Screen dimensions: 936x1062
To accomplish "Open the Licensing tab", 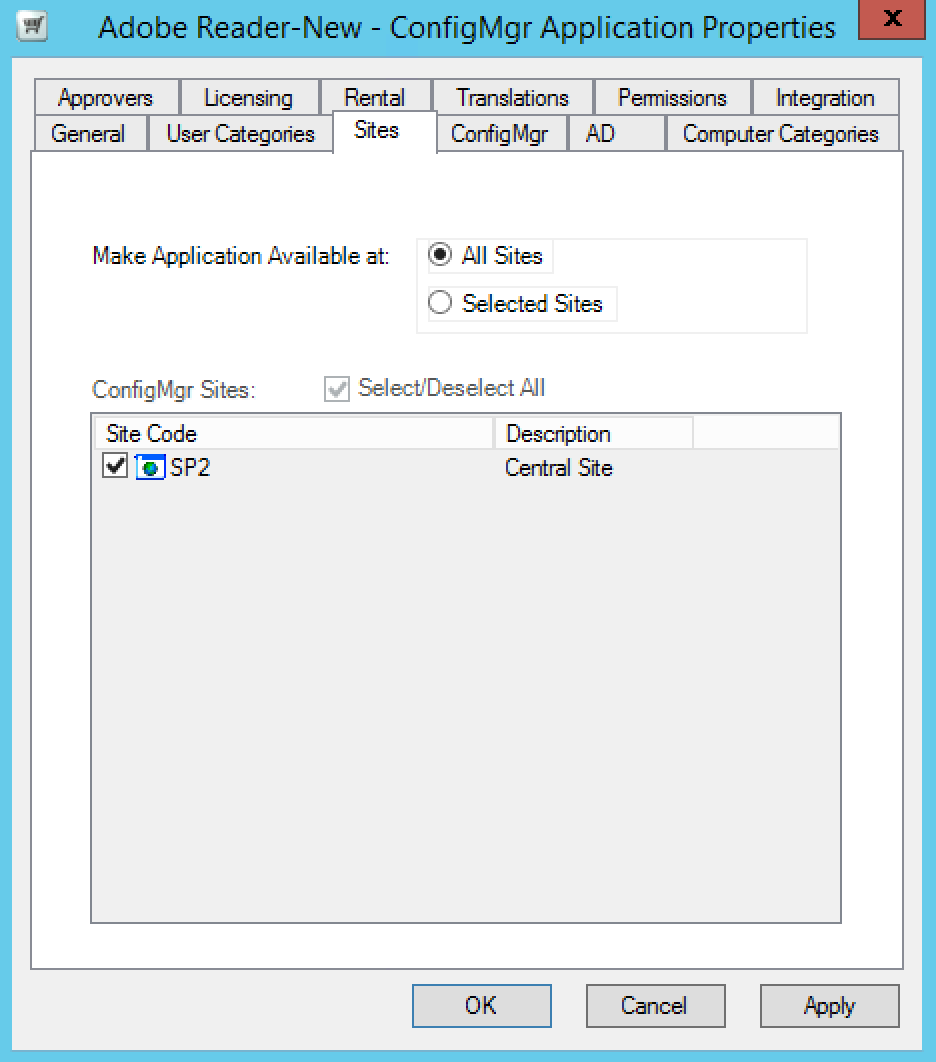I will [248, 98].
